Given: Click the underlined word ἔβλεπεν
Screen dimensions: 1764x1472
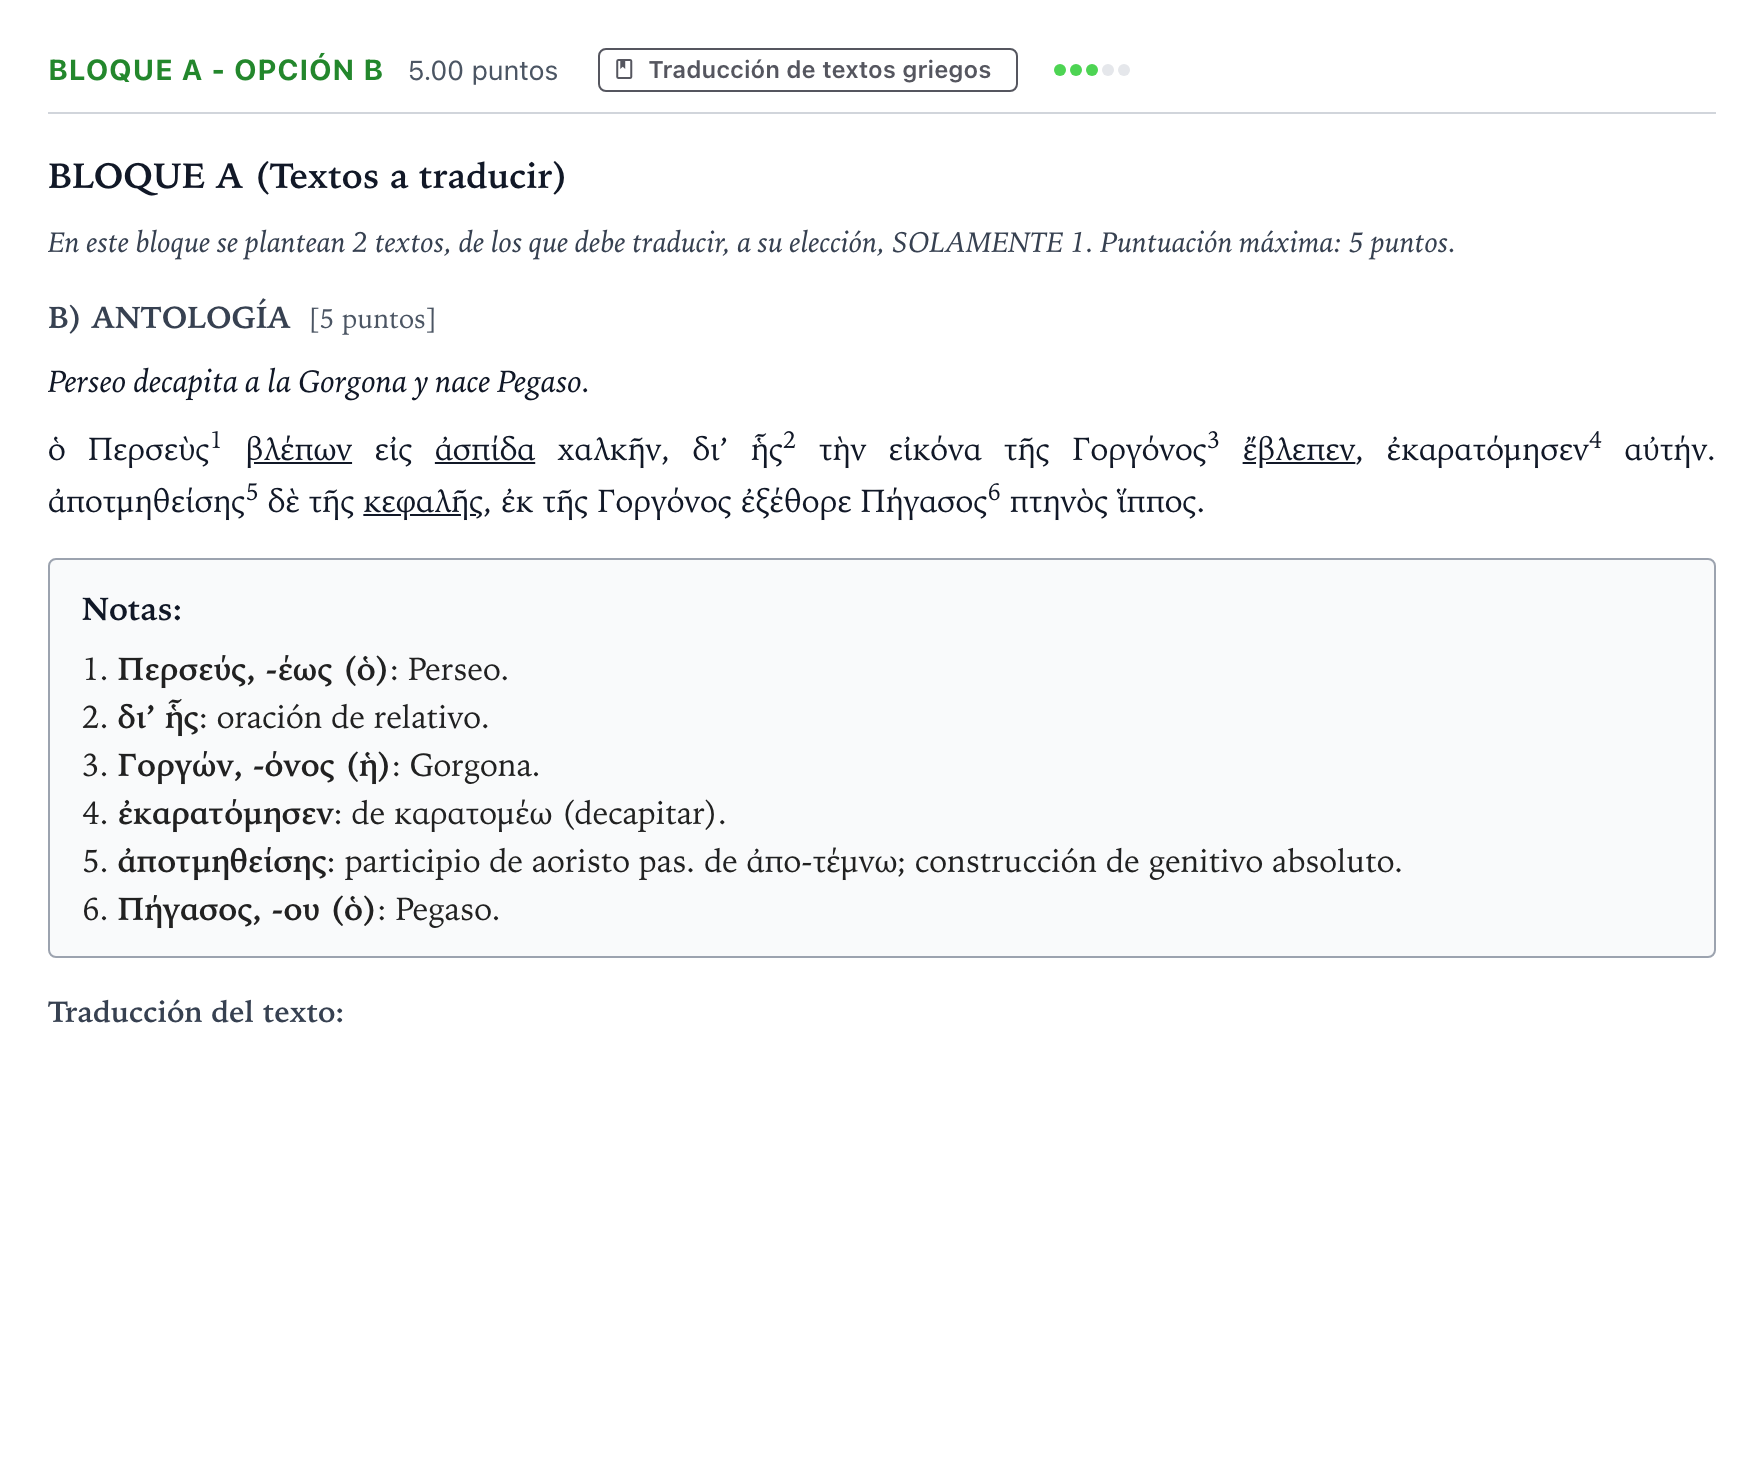Looking at the screenshot, I should pos(1299,451).
